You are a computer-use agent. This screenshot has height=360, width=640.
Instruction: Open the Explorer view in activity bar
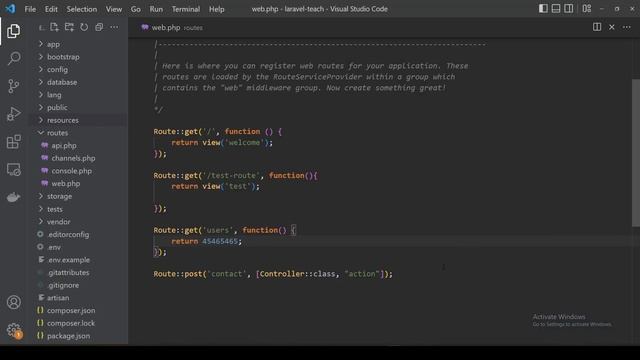[13, 31]
